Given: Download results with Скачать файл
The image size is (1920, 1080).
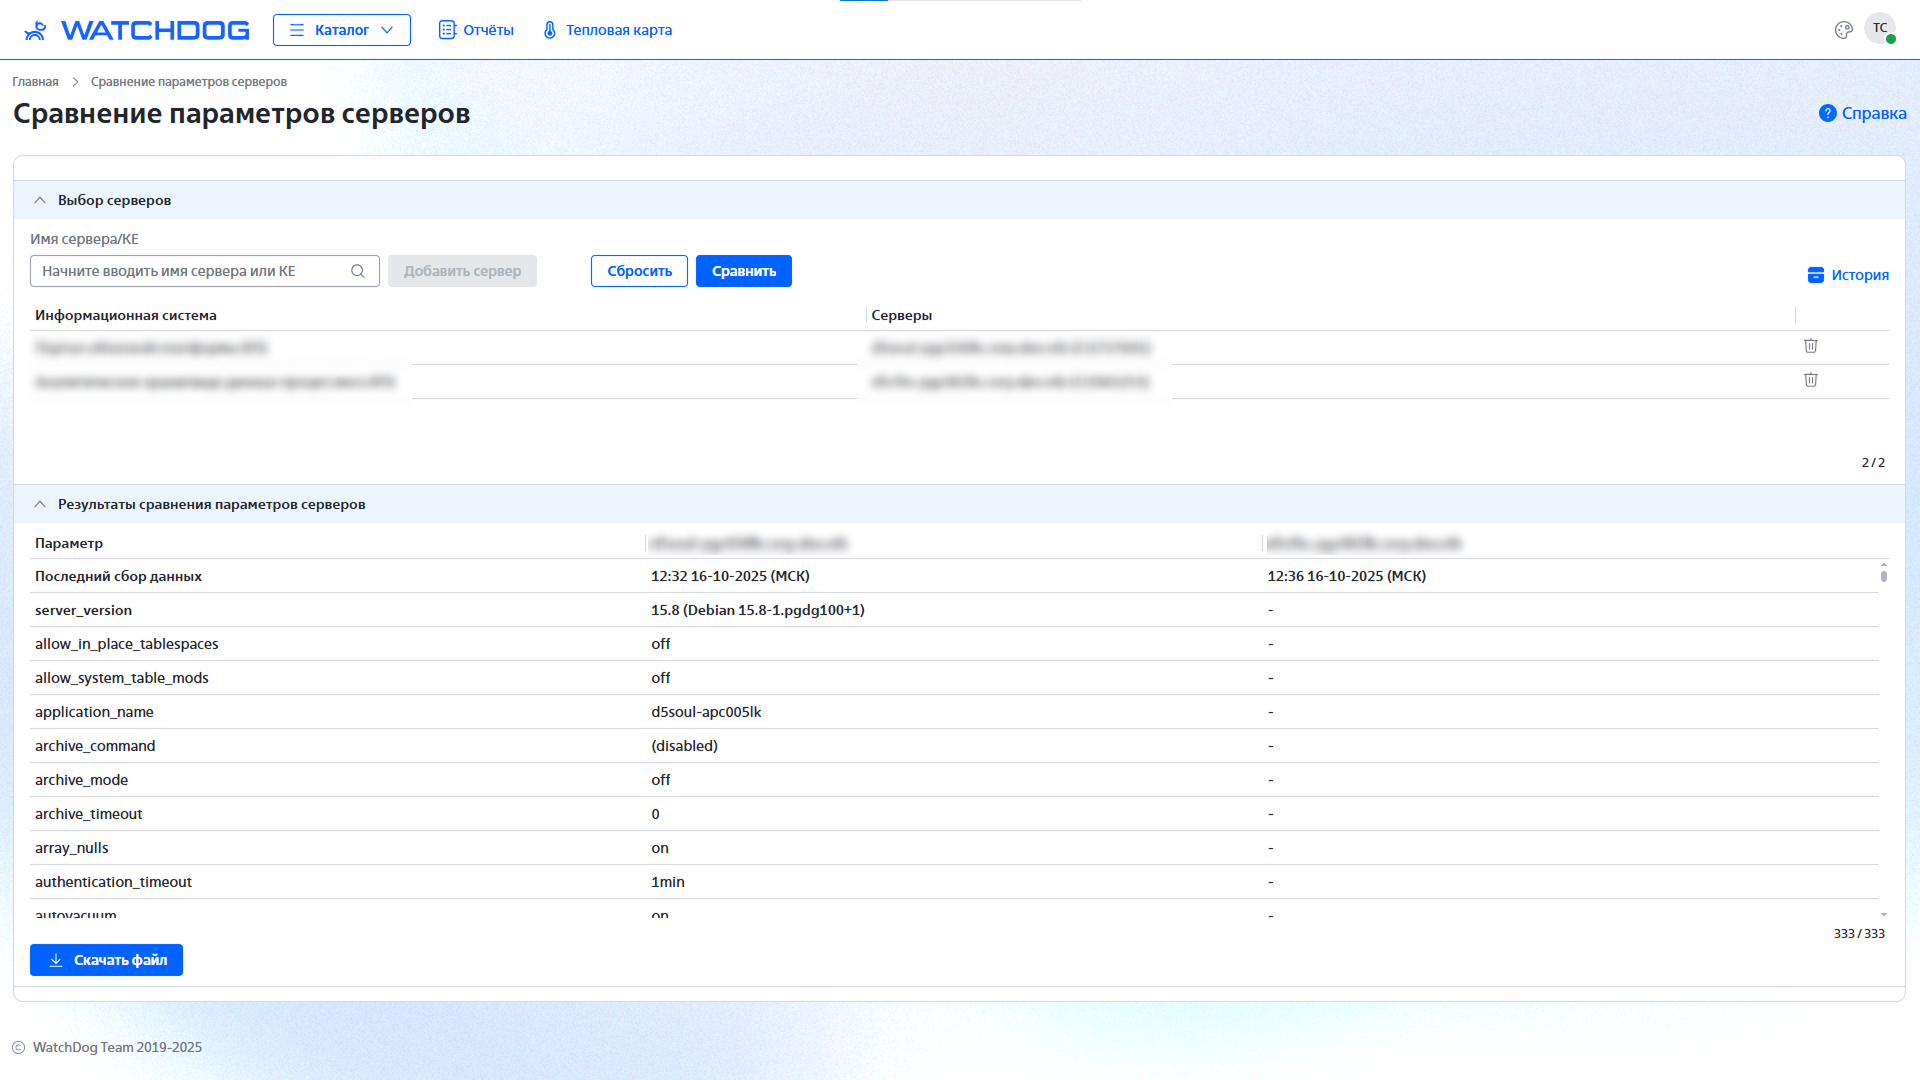Looking at the screenshot, I should click(x=106, y=960).
